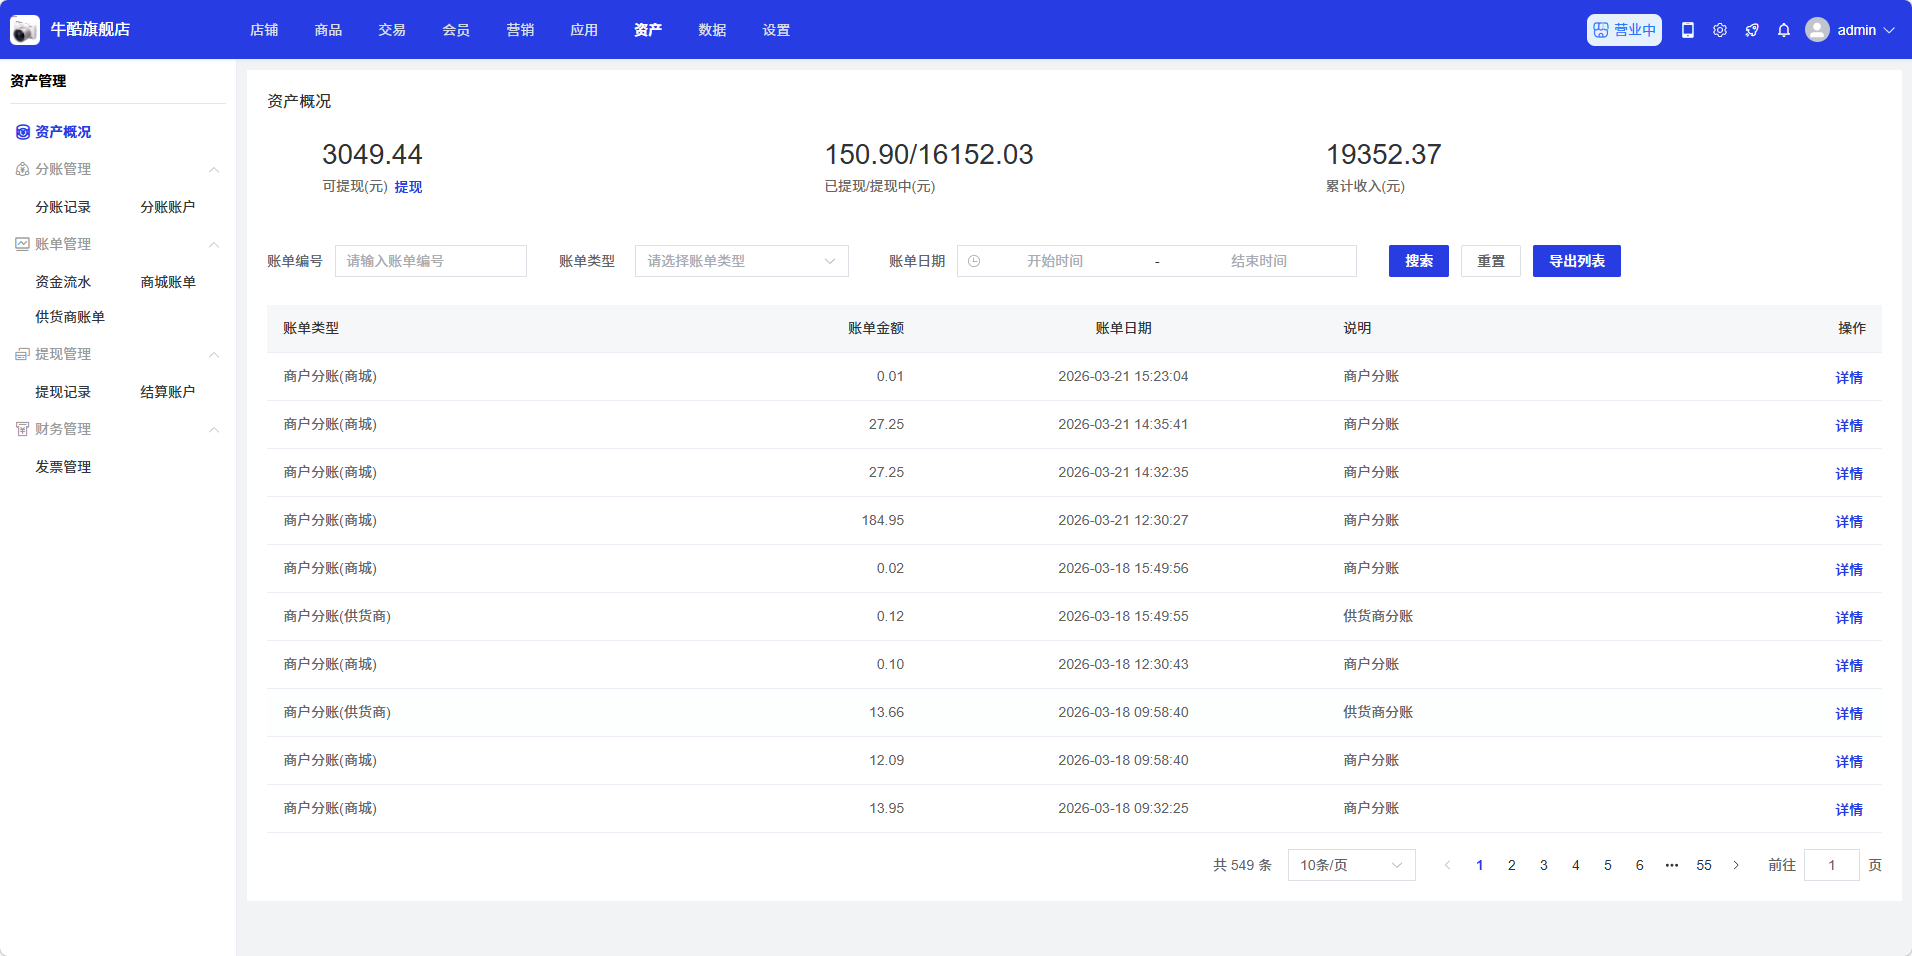Open the 交易 top menu
1912x956 pixels.
point(392,30)
